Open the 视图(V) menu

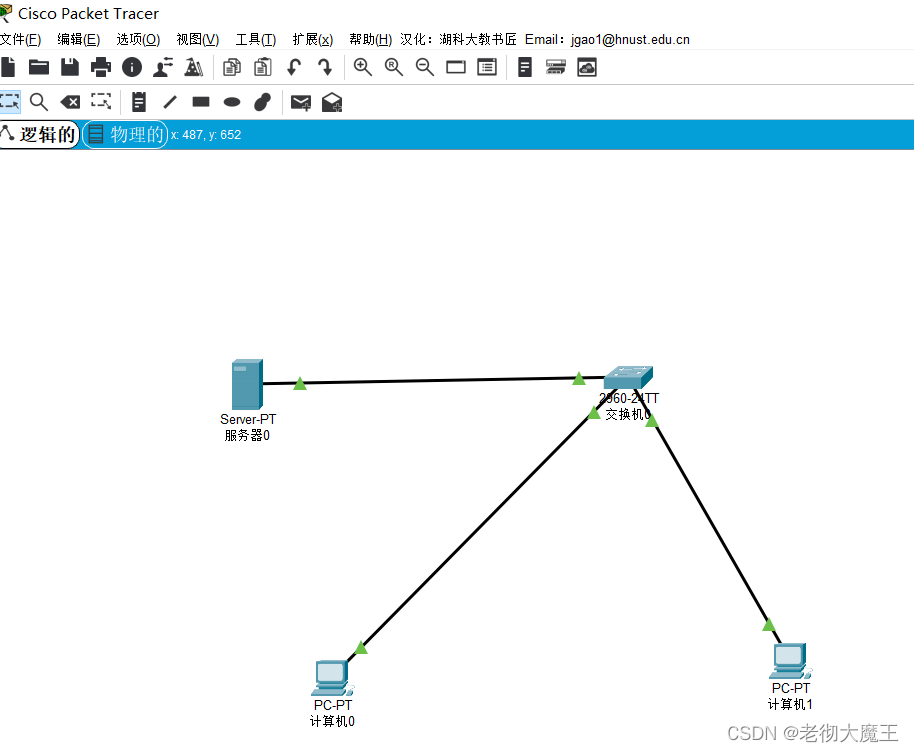click(x=198, y=39)
